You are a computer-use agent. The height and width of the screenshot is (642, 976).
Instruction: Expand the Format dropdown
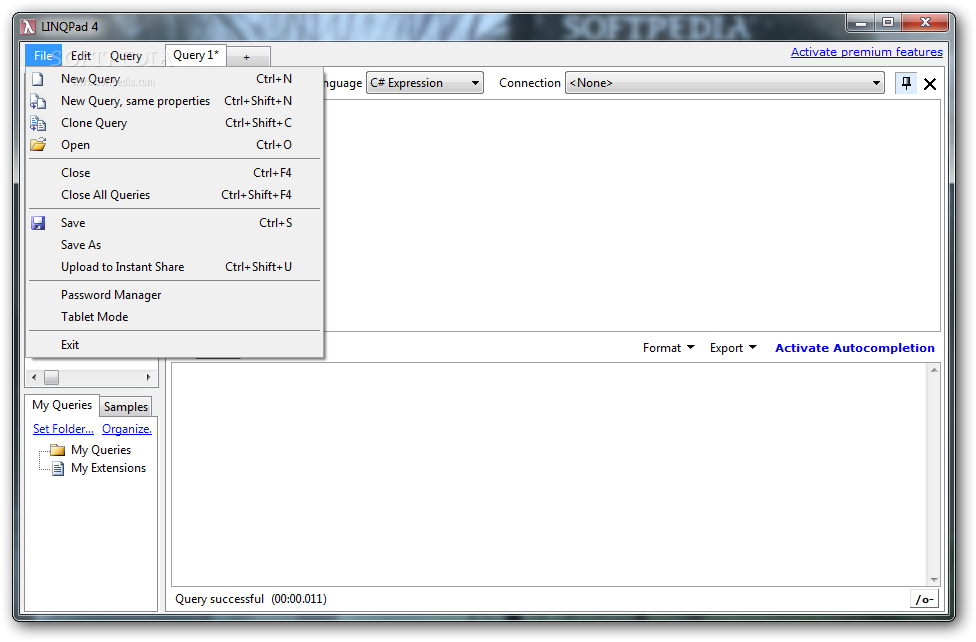pos(669,348)
